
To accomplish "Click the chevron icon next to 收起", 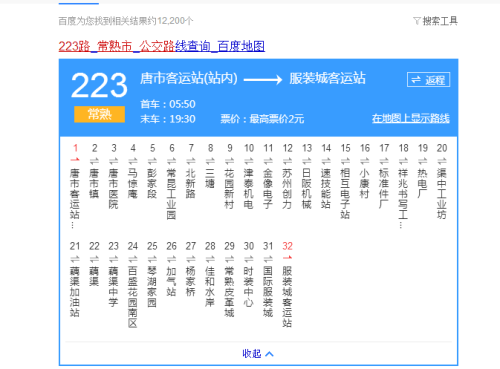I will point(269,354).
